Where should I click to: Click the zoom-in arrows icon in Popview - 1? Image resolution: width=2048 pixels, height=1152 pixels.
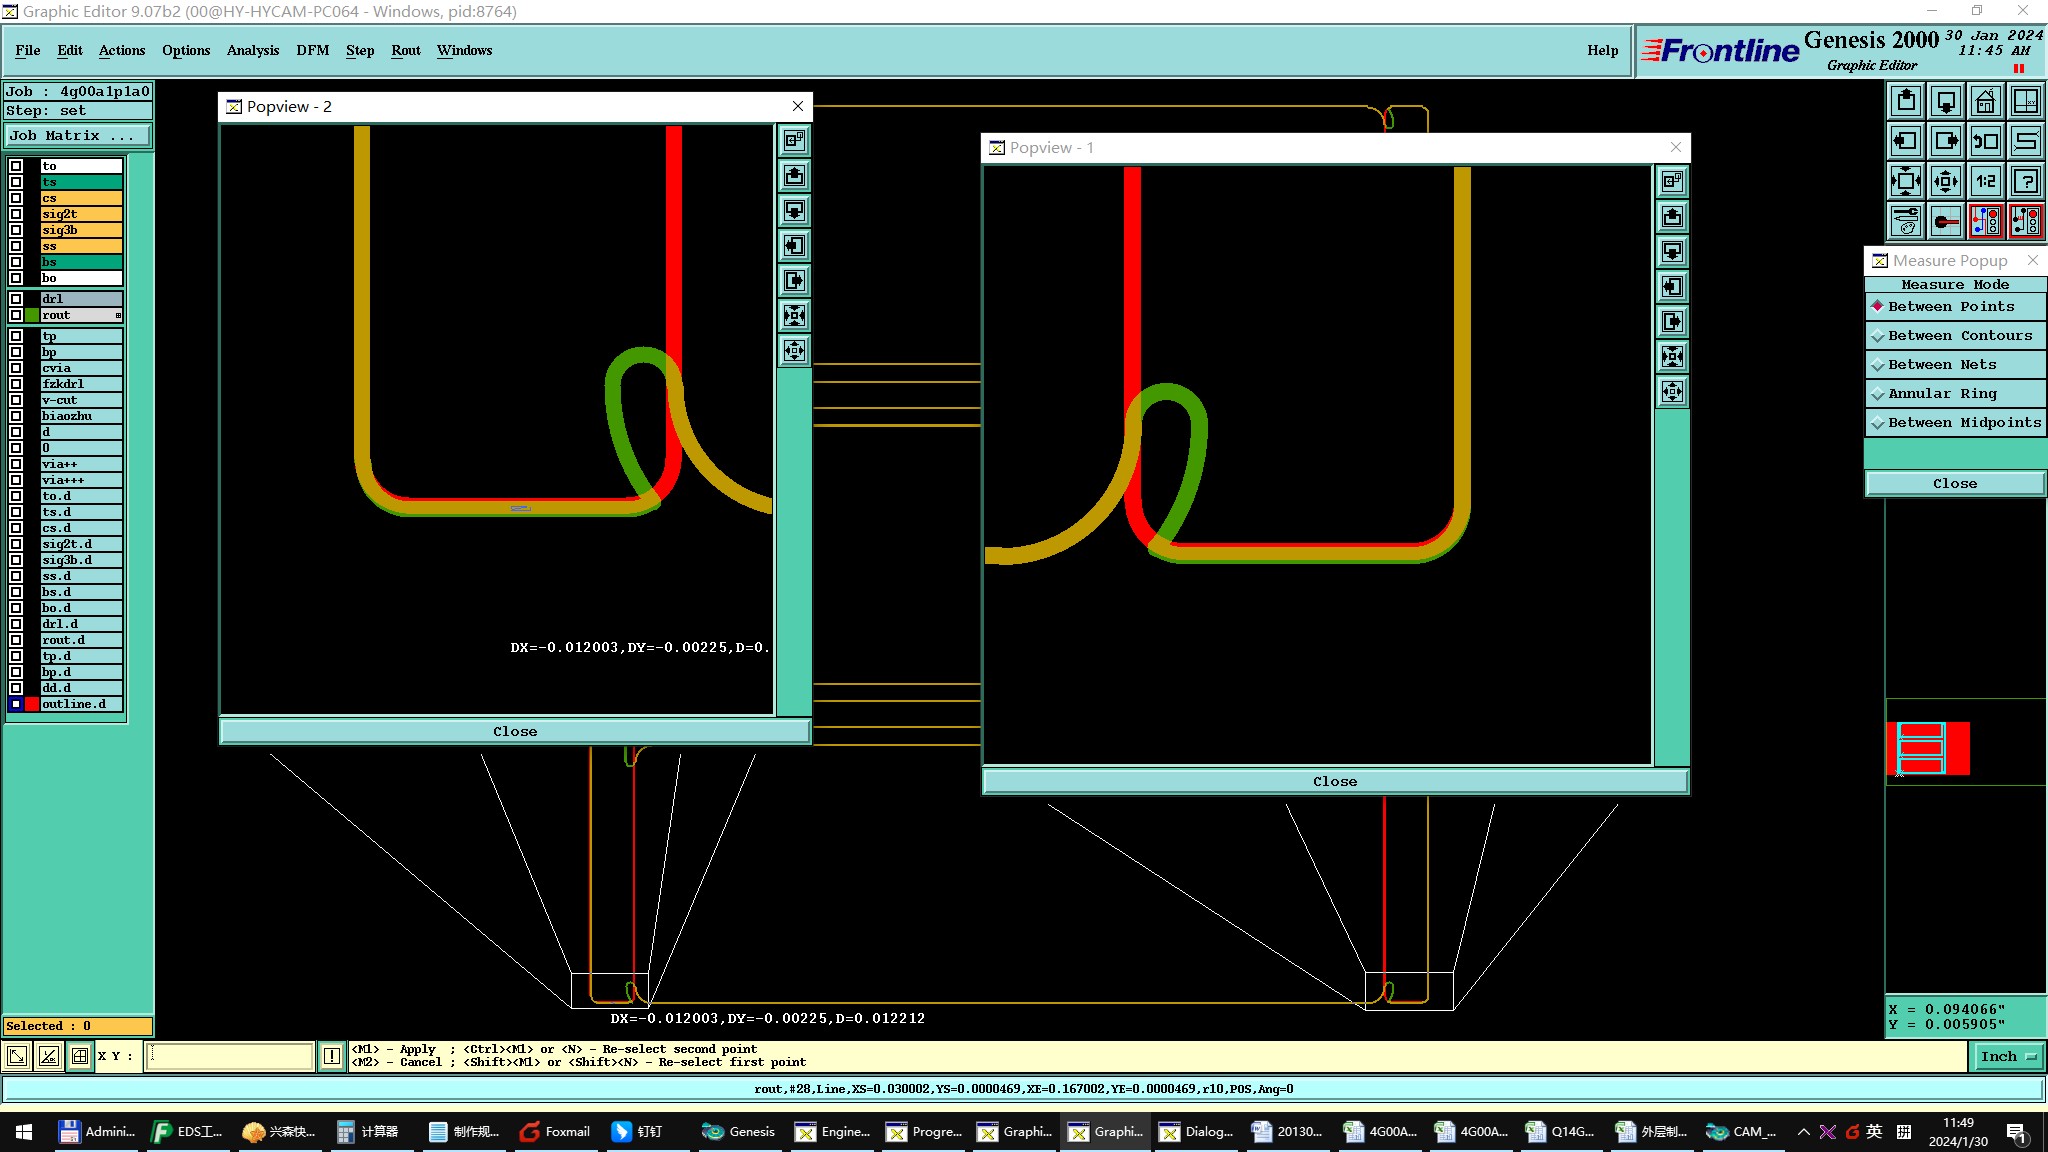tap(1672, 357)
